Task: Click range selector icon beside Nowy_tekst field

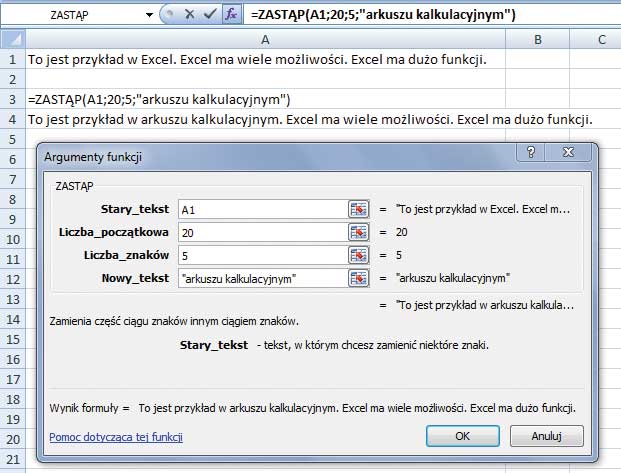Action: [x=359, y=278]
